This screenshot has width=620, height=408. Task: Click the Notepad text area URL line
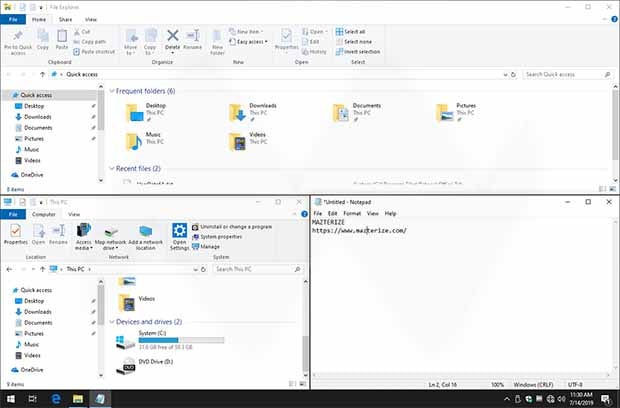tap(359, 230)
